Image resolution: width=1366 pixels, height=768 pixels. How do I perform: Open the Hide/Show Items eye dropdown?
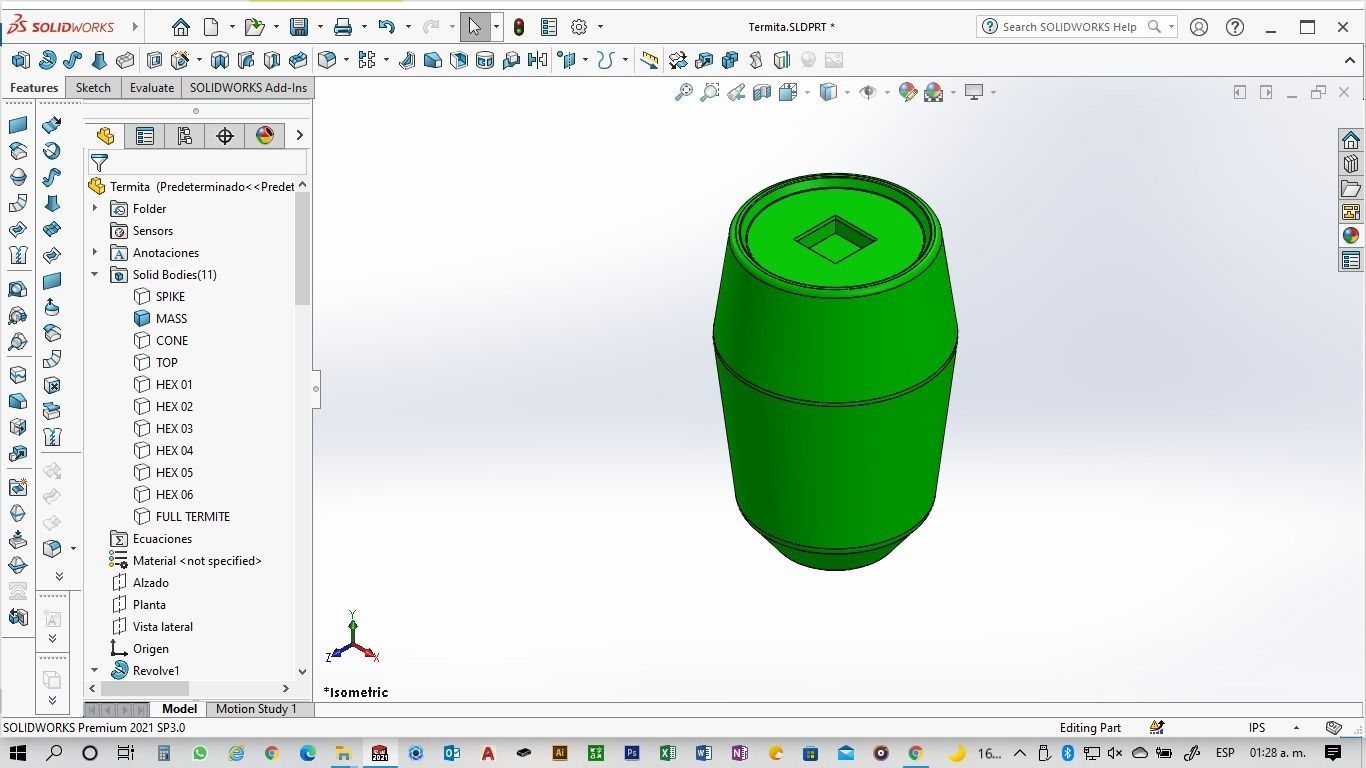click(x=887, y=92)
